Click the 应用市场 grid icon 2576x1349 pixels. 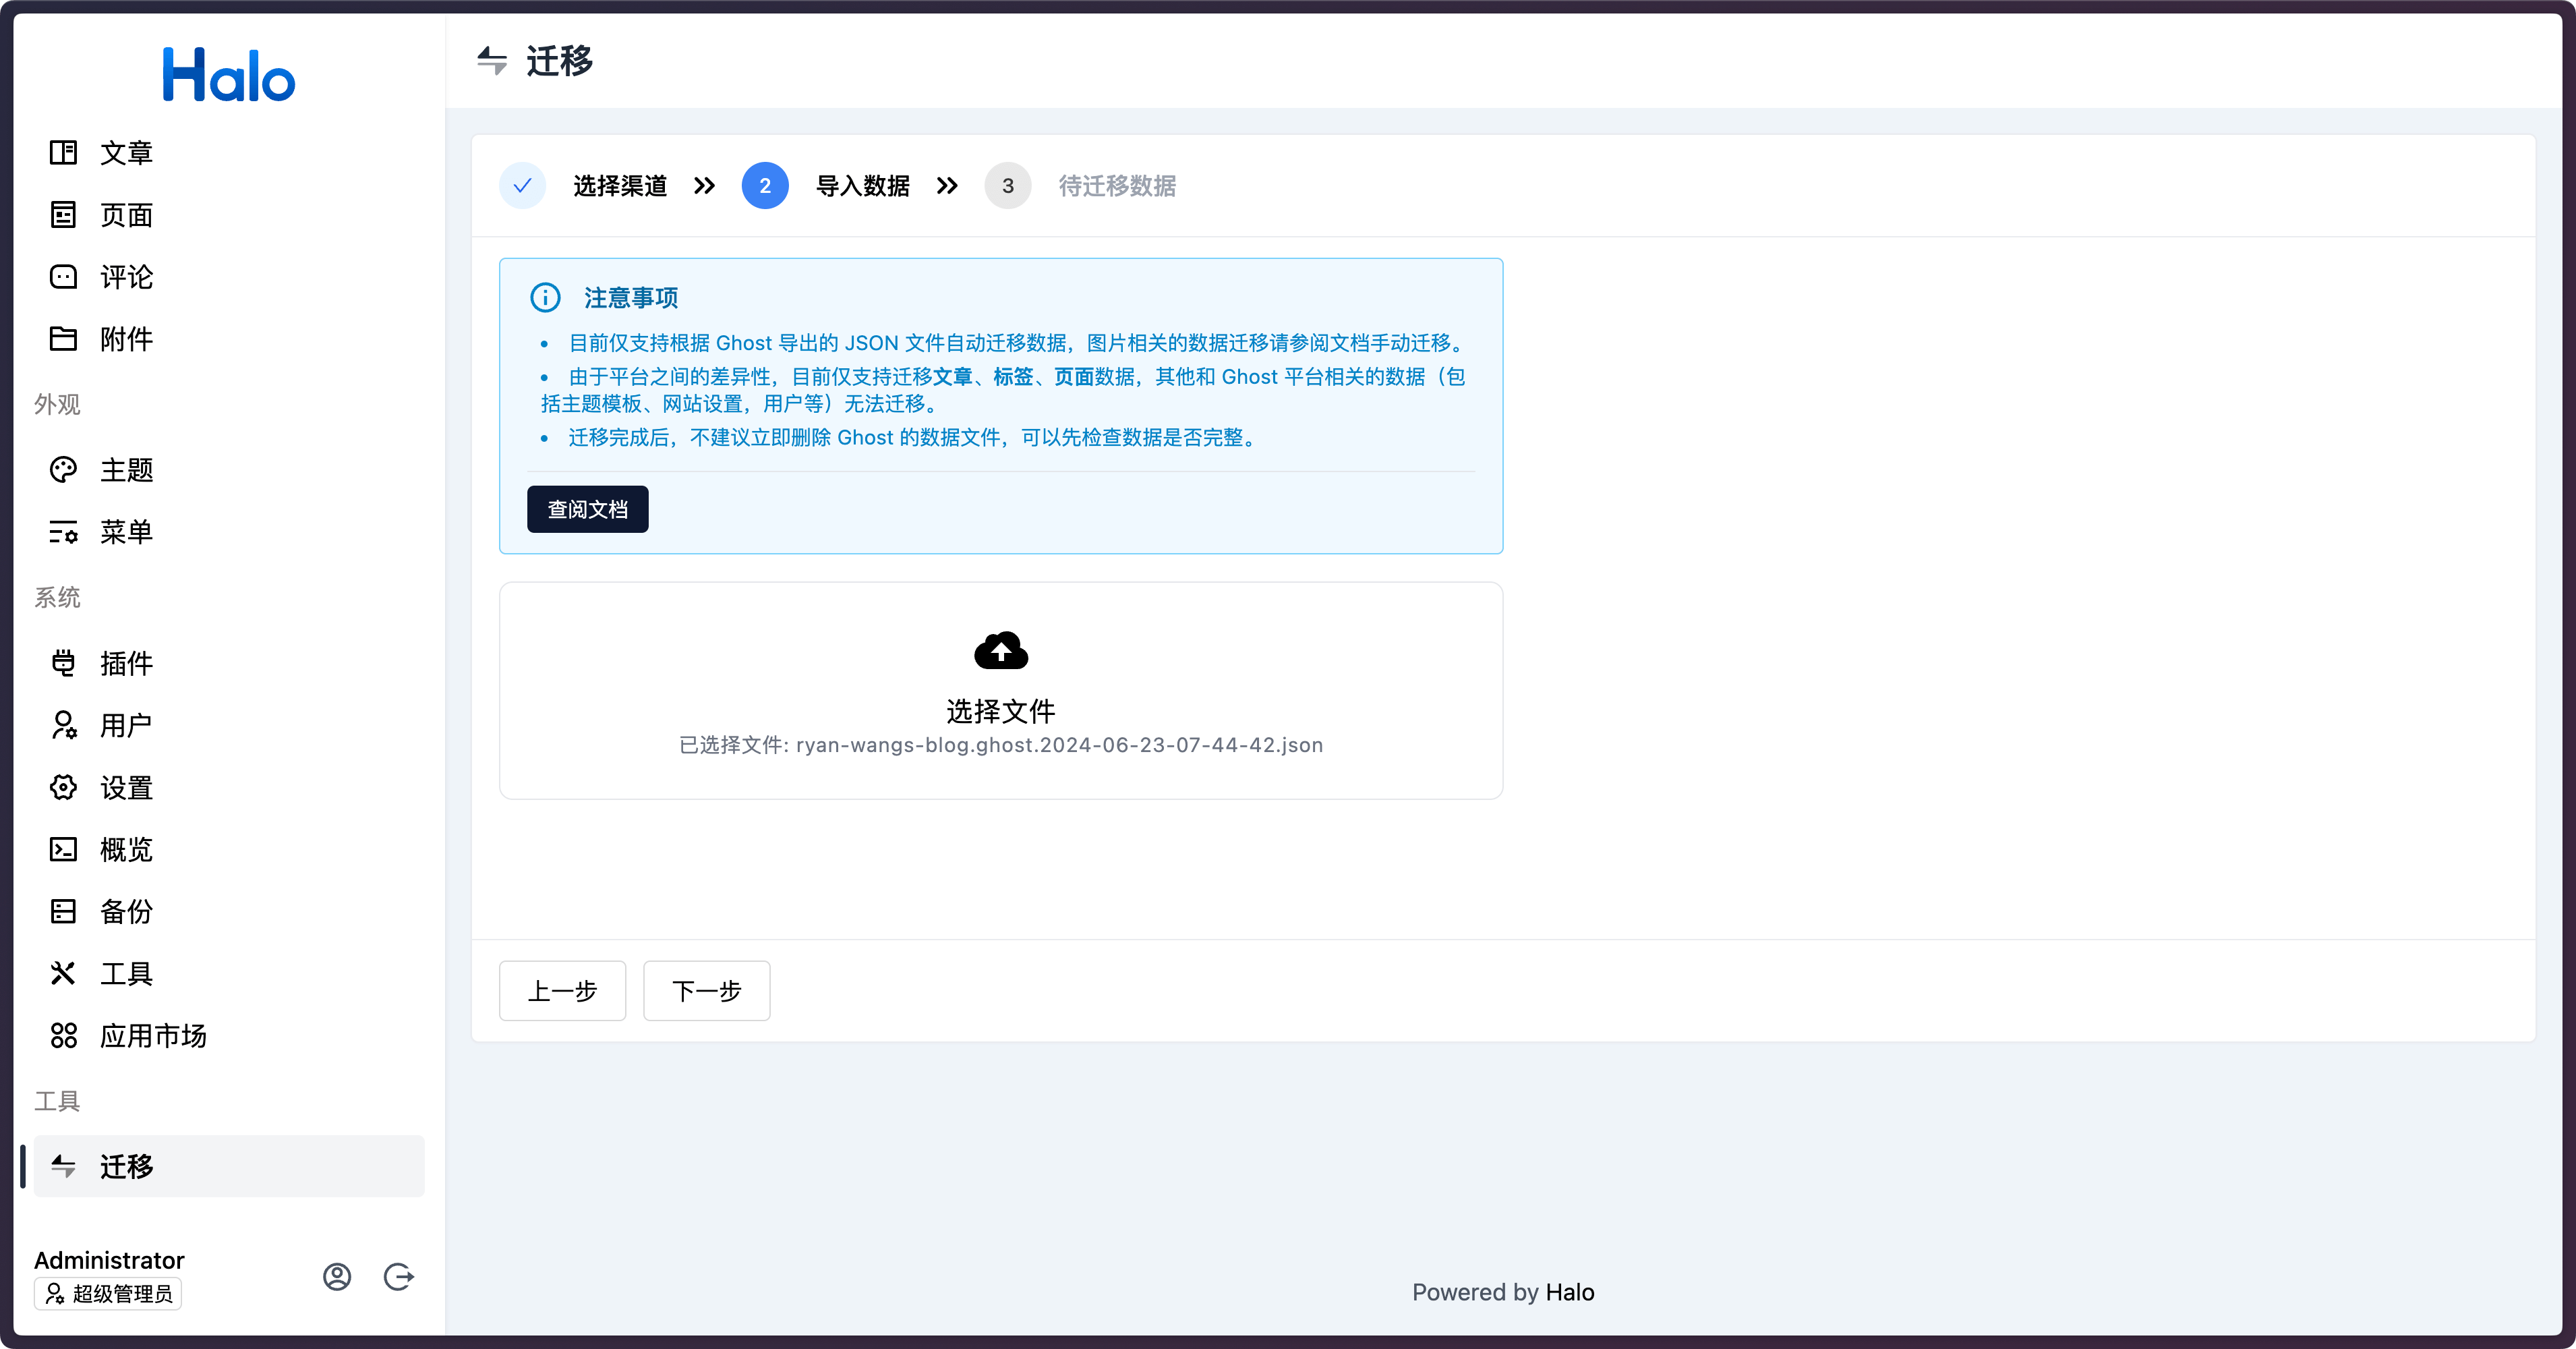pyautogui.click(x=63, y=1035)
